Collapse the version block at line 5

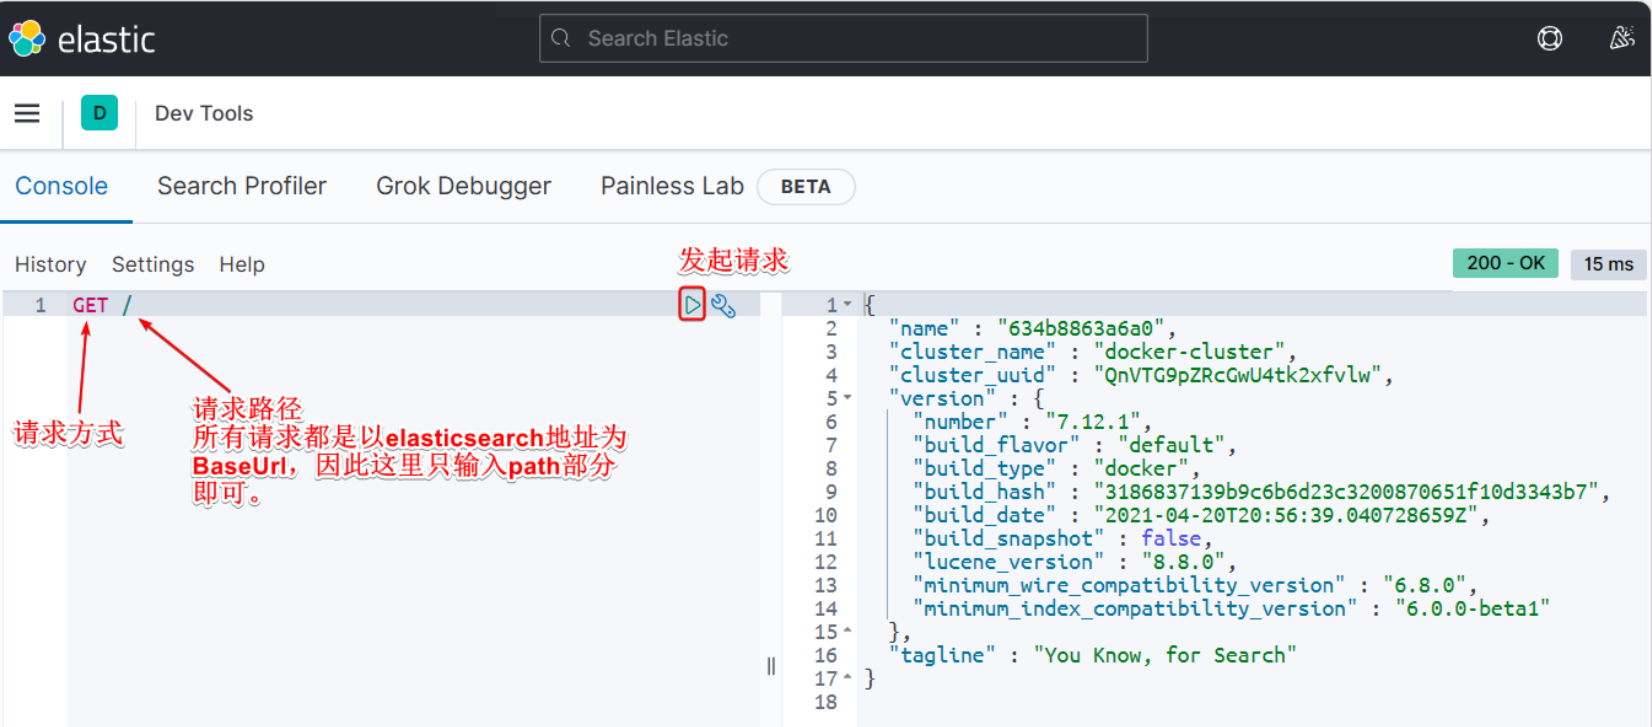tap(848, 398)
